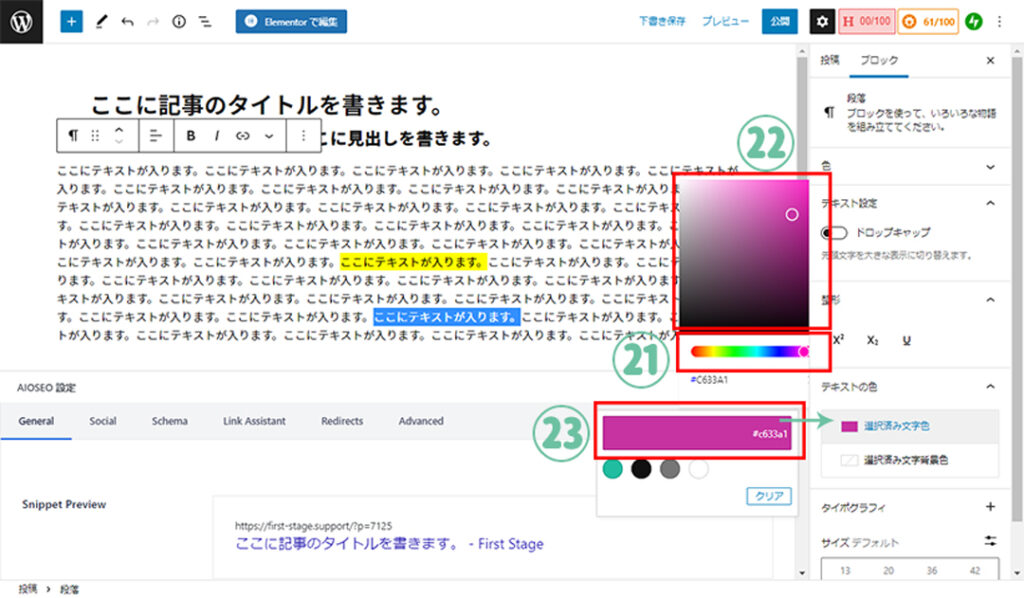This screenshot has height=598, width=1024.
Task: Insert a link using the link icon
Action: coord(242,135)
